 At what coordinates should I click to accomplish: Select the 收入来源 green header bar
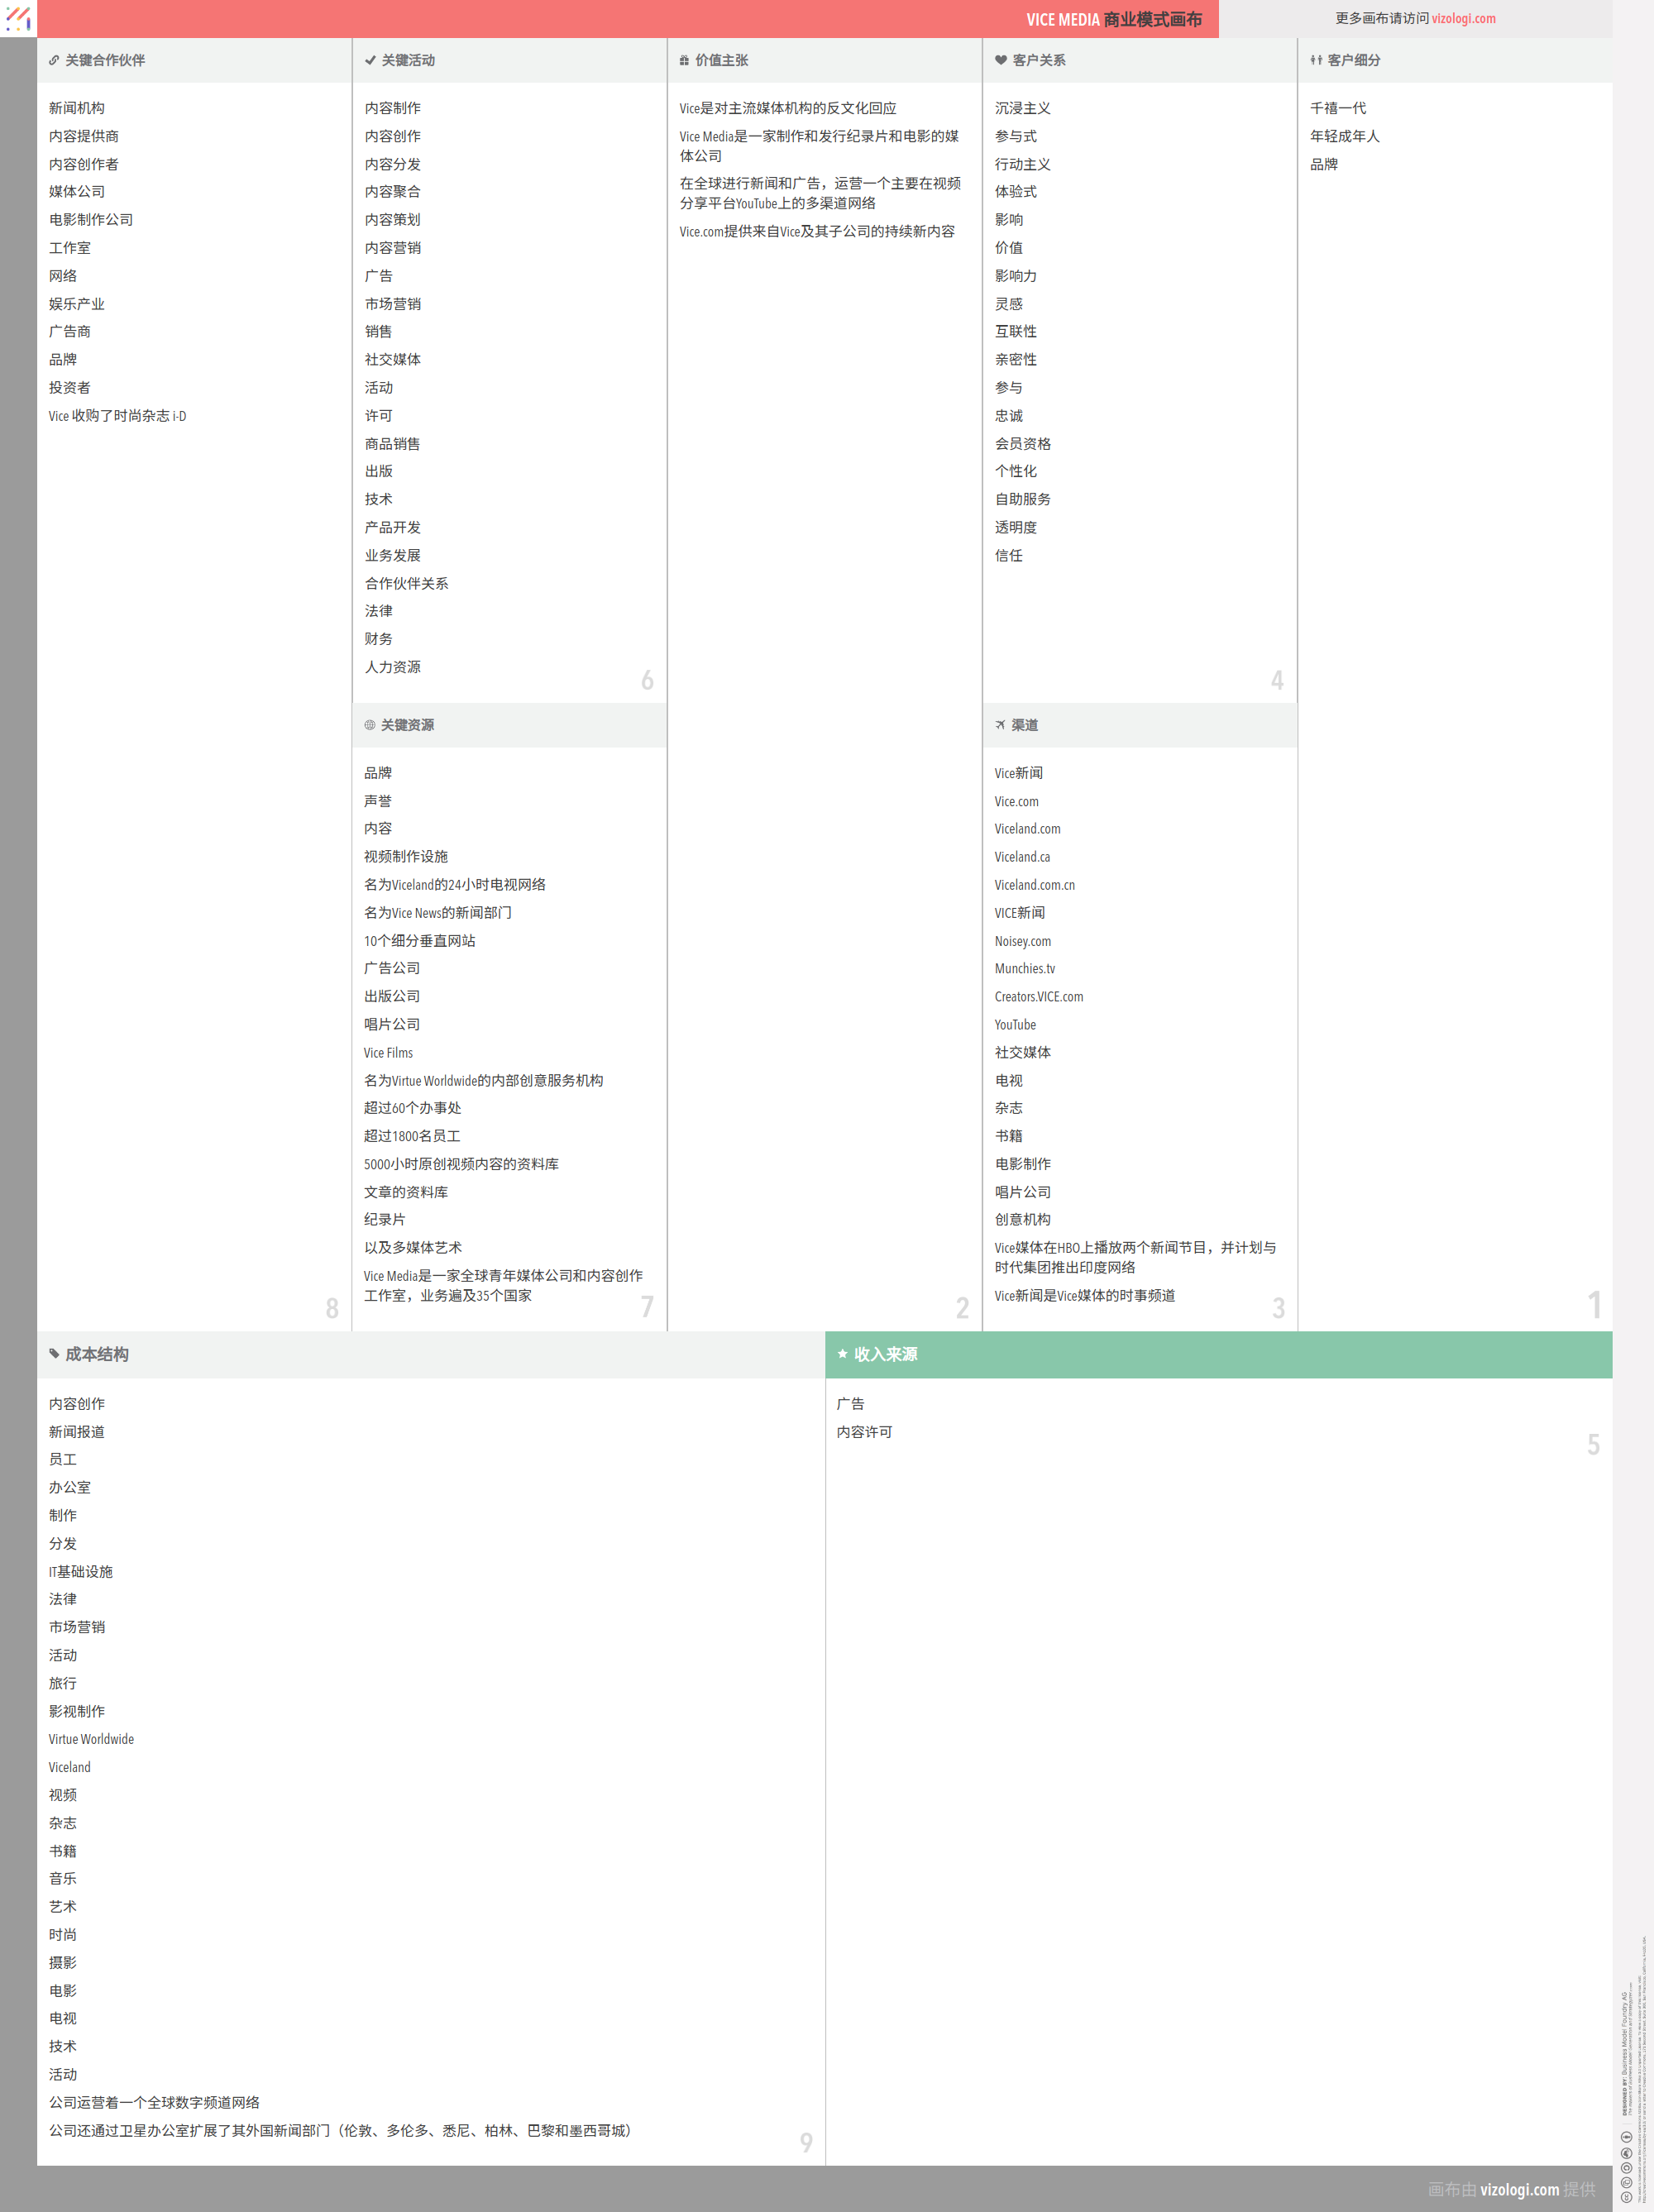click(x=1218, y=1354)
